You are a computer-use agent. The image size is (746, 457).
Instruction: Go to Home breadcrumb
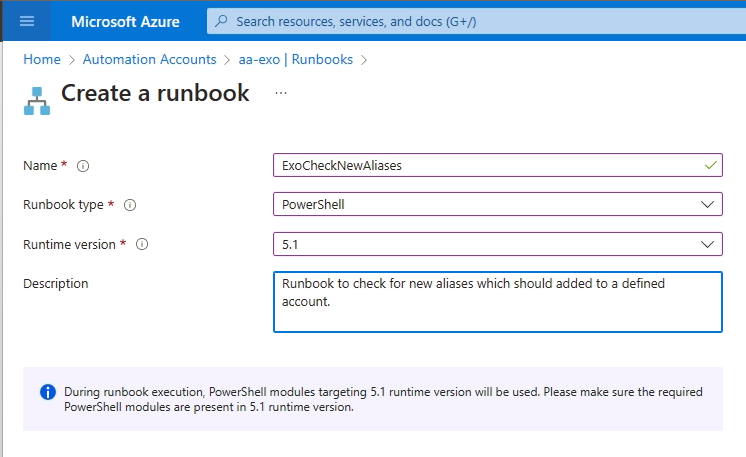pos(42,59)
